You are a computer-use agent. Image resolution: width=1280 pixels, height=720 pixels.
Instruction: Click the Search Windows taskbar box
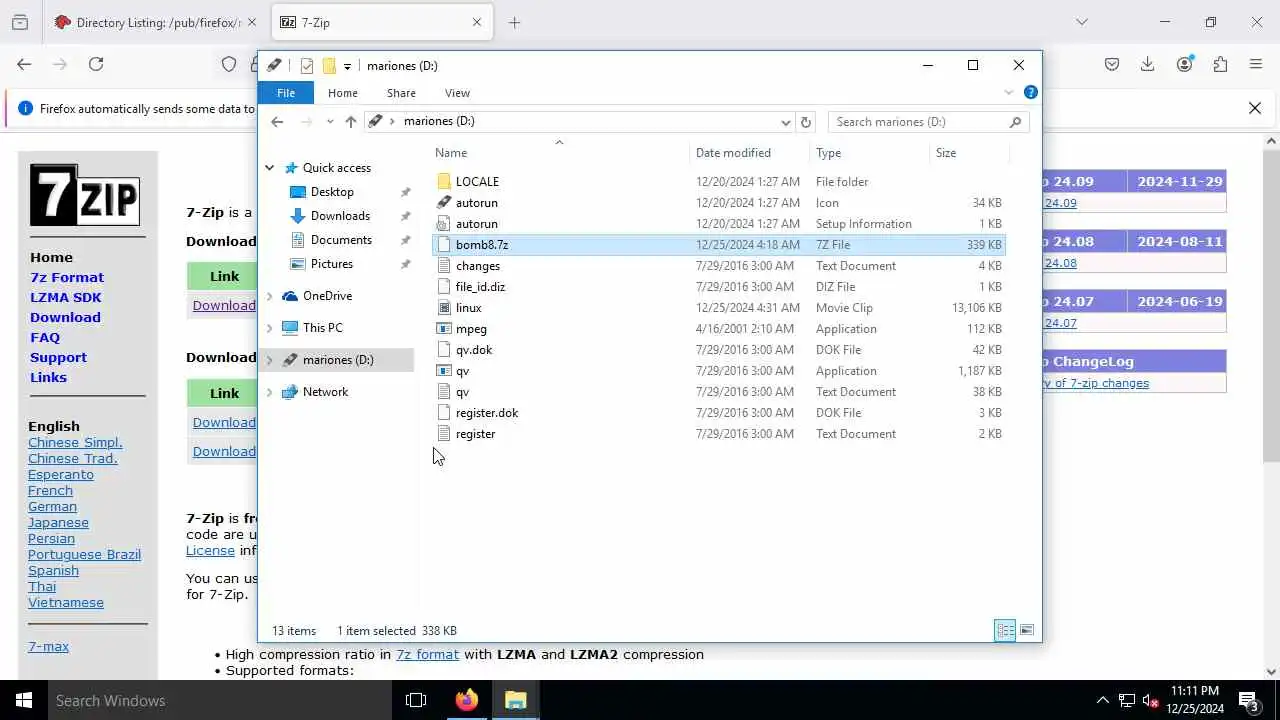220,700
